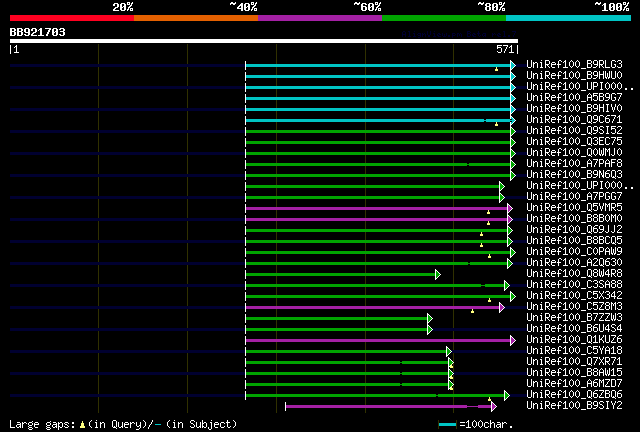Click the purple arrowhead of UniRef100_Q1KUZ6 alignment
Image resolution: width=640 pixels, height=432 pixels.
click(x=513, y=341)
